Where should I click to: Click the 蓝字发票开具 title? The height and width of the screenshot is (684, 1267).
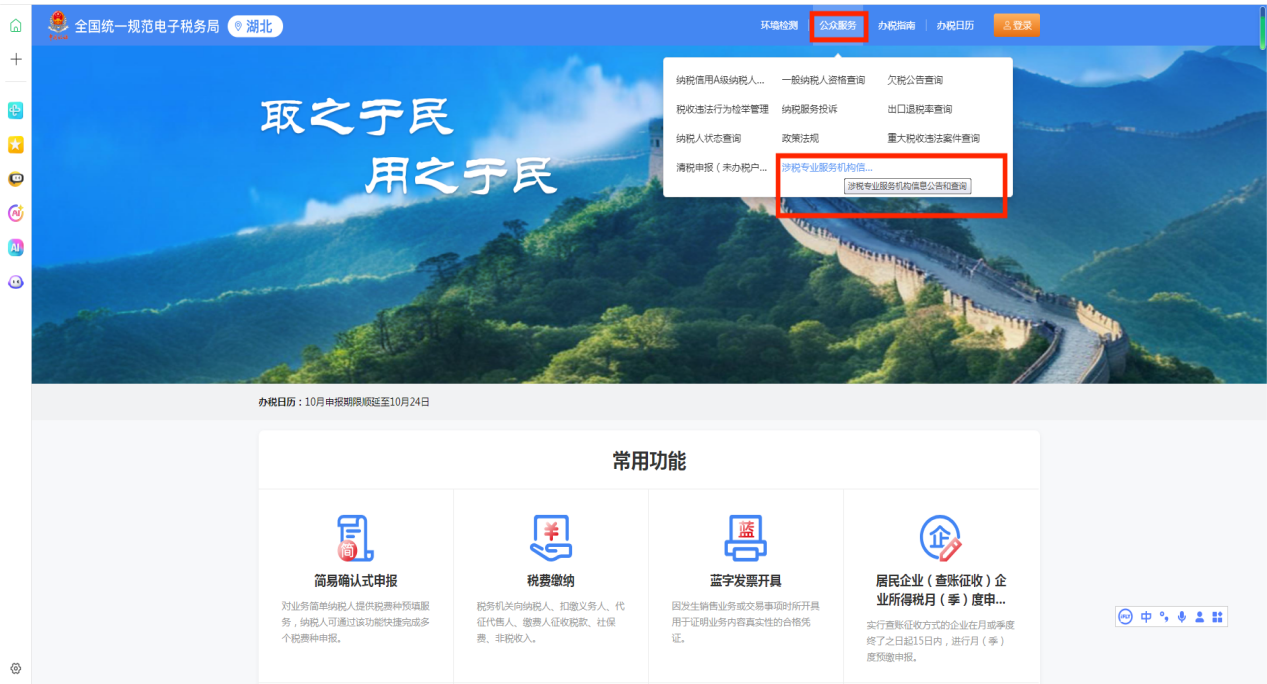[x=745, y=581]
